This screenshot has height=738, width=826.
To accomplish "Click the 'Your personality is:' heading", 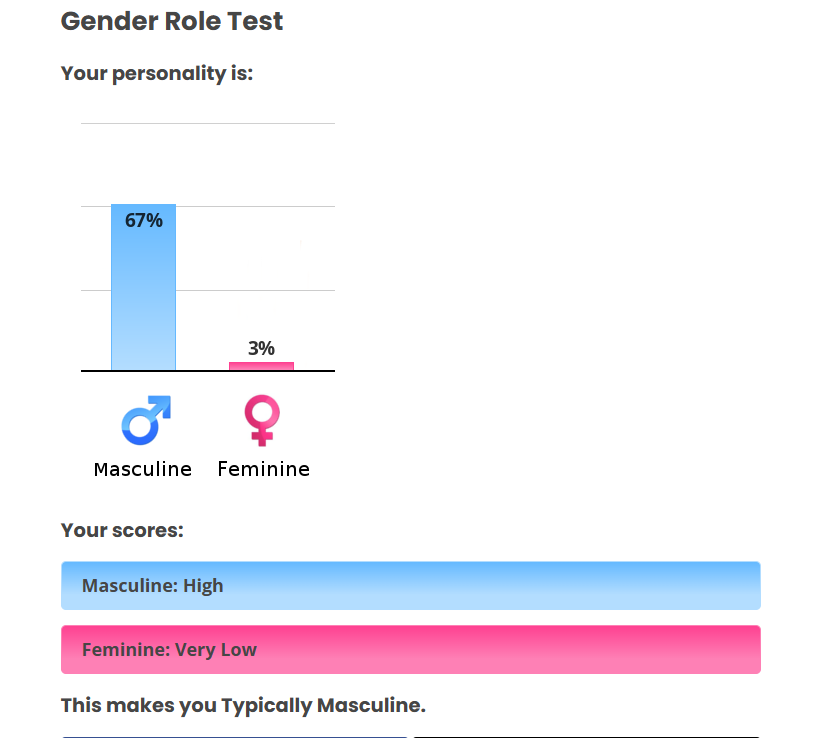I will pos(157,73).
